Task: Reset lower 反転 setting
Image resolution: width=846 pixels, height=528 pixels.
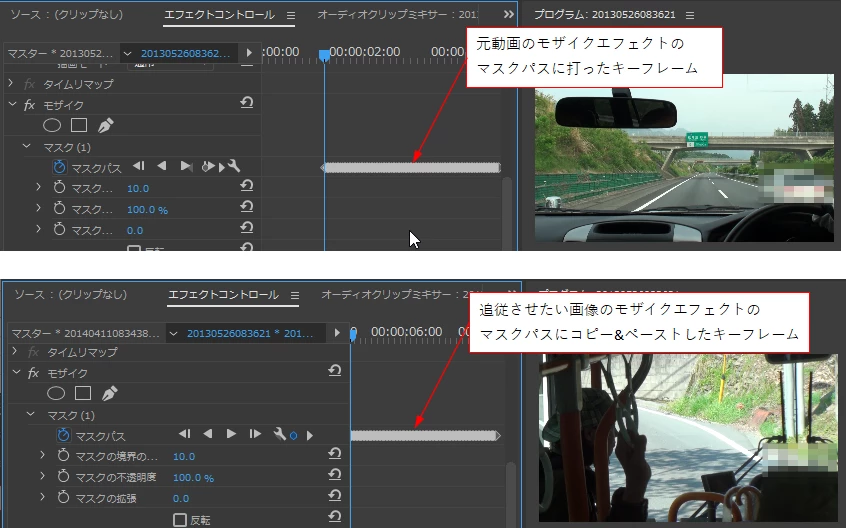Action: click(335, 517)
